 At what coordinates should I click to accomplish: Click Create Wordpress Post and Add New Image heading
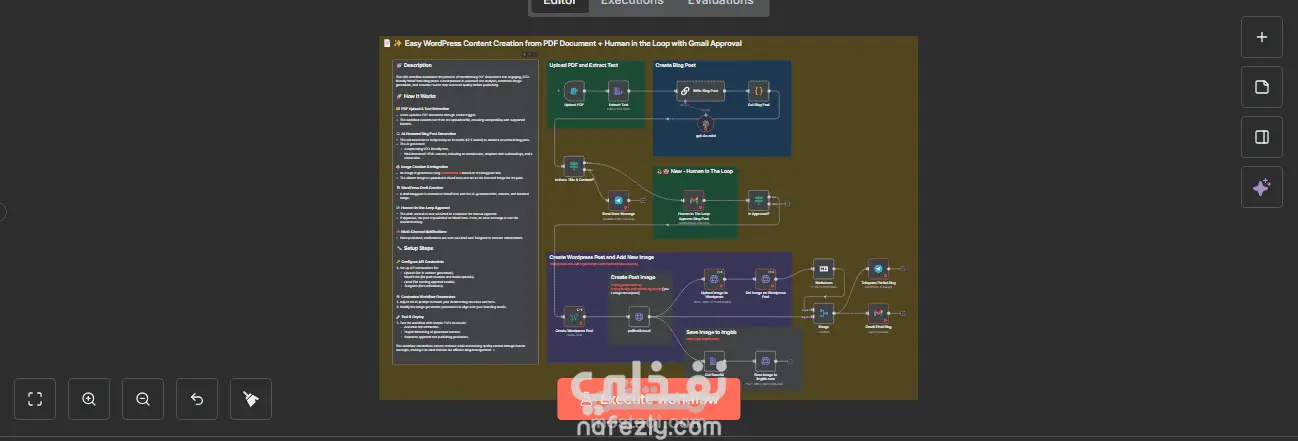pyautogui.click(x=601, y=257)
